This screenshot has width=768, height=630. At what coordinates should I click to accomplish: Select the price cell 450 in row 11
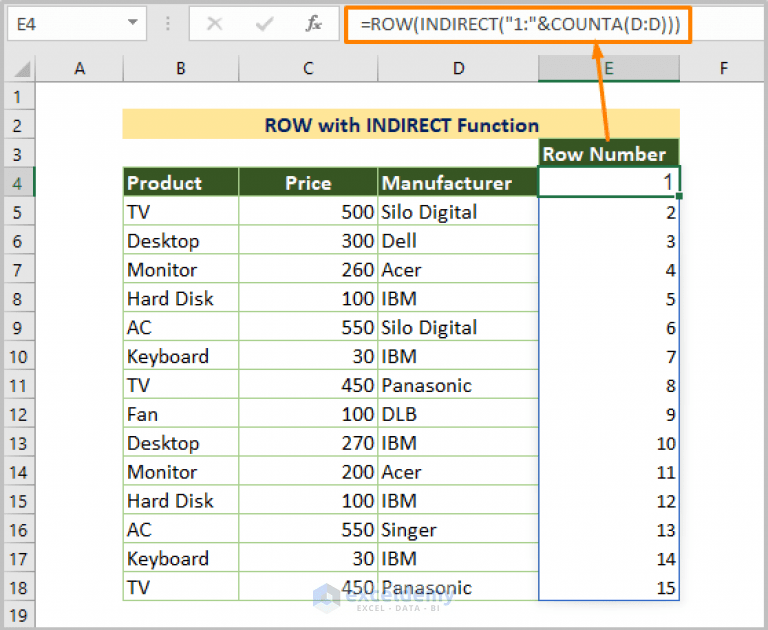tap(308, 386)
